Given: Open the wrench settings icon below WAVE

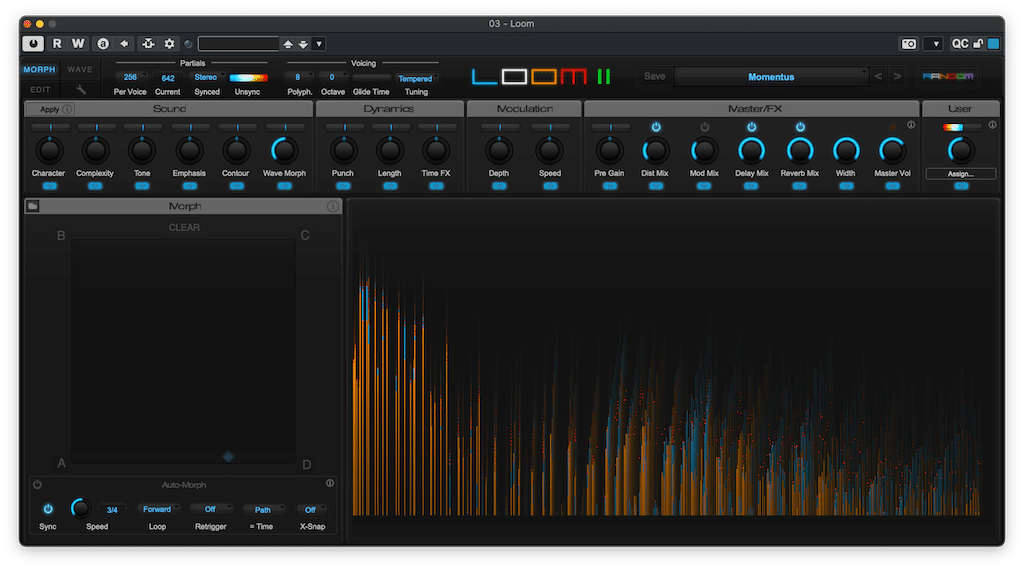Looking at the screenshot, I should click(x=81, y=89).
